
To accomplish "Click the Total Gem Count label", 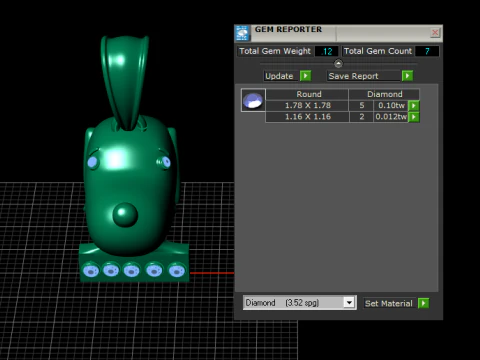I will tap(378, 51).
